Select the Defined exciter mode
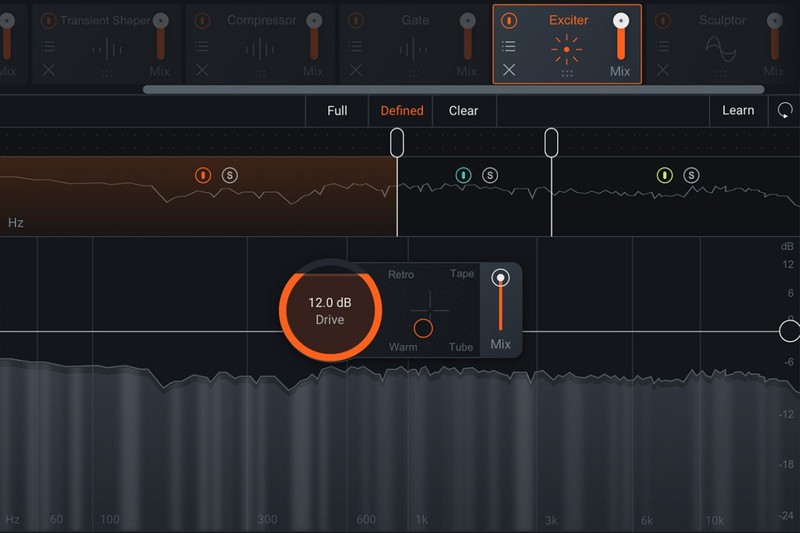 pyautogui.click(x=402, y=111)
